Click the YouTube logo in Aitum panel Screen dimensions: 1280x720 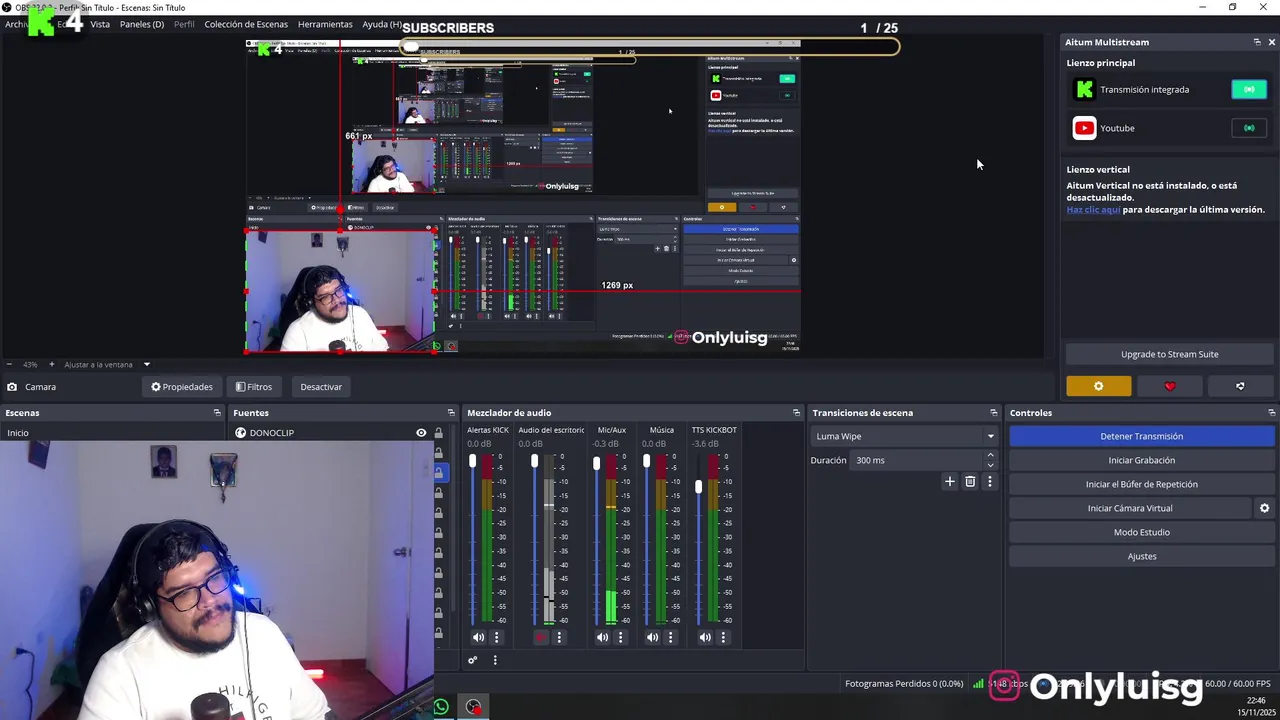coord(1084,128)
